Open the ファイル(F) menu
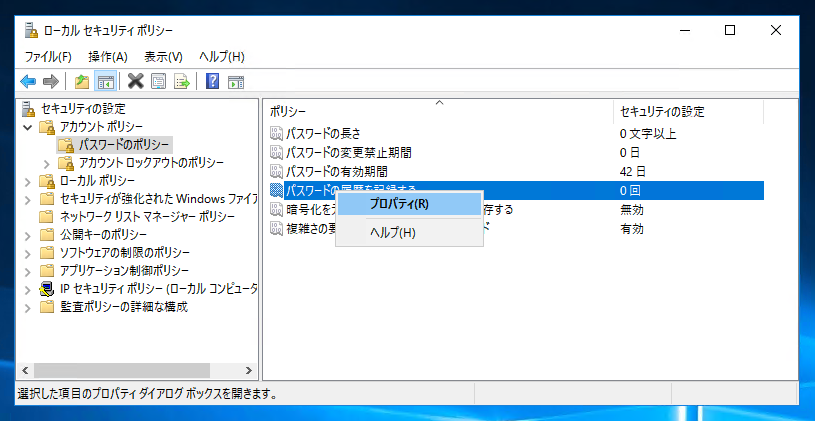The image size is (815, 421). (48, 56)
